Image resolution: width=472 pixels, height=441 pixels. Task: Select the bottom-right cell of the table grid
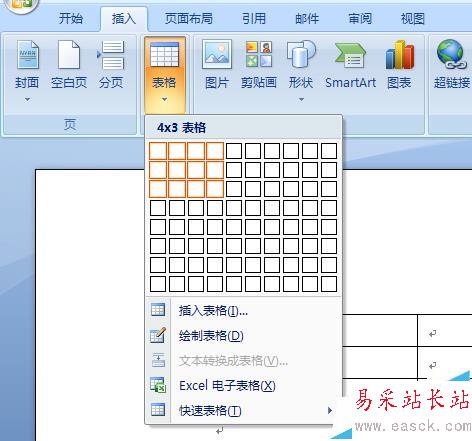click(x=329, y=284)
